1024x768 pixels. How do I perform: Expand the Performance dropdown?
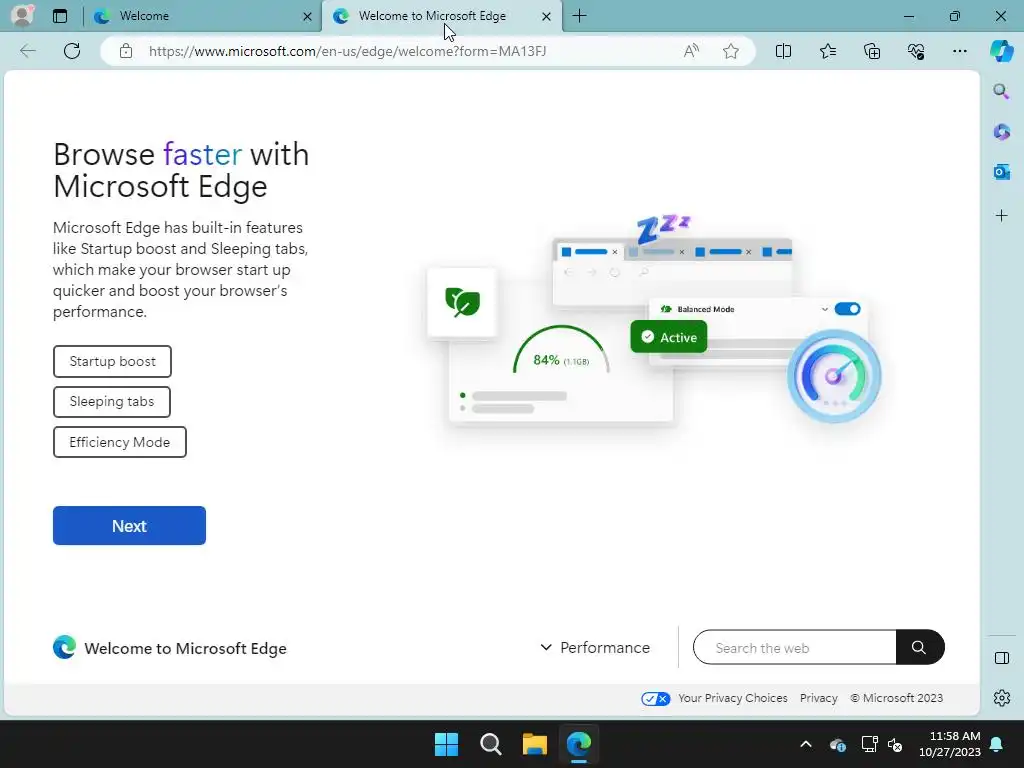[x=595, y=648]
